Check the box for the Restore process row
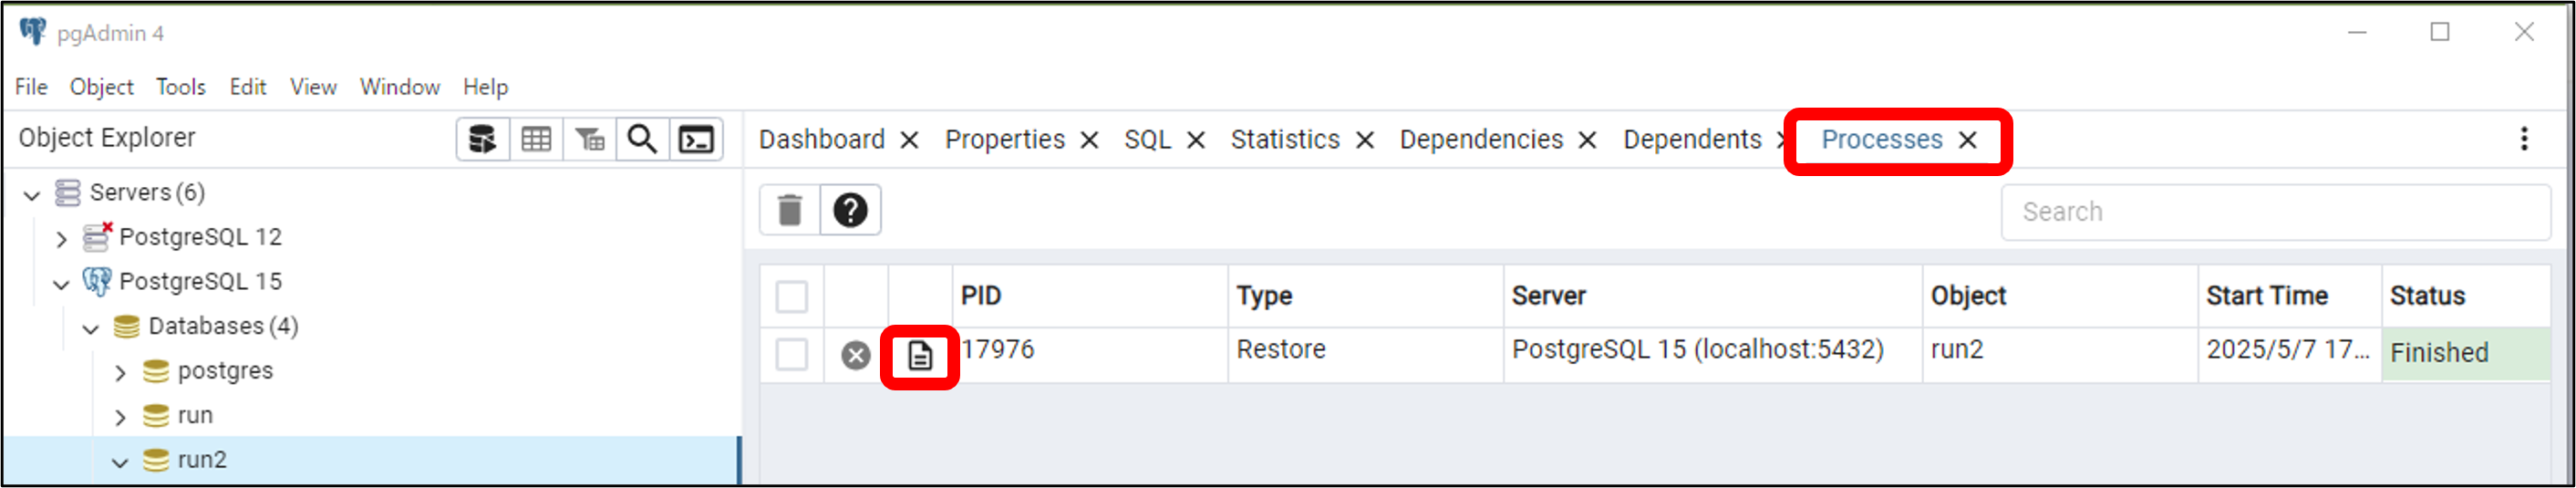This screenshot has height=488, width=2576. tap(792, 354)
